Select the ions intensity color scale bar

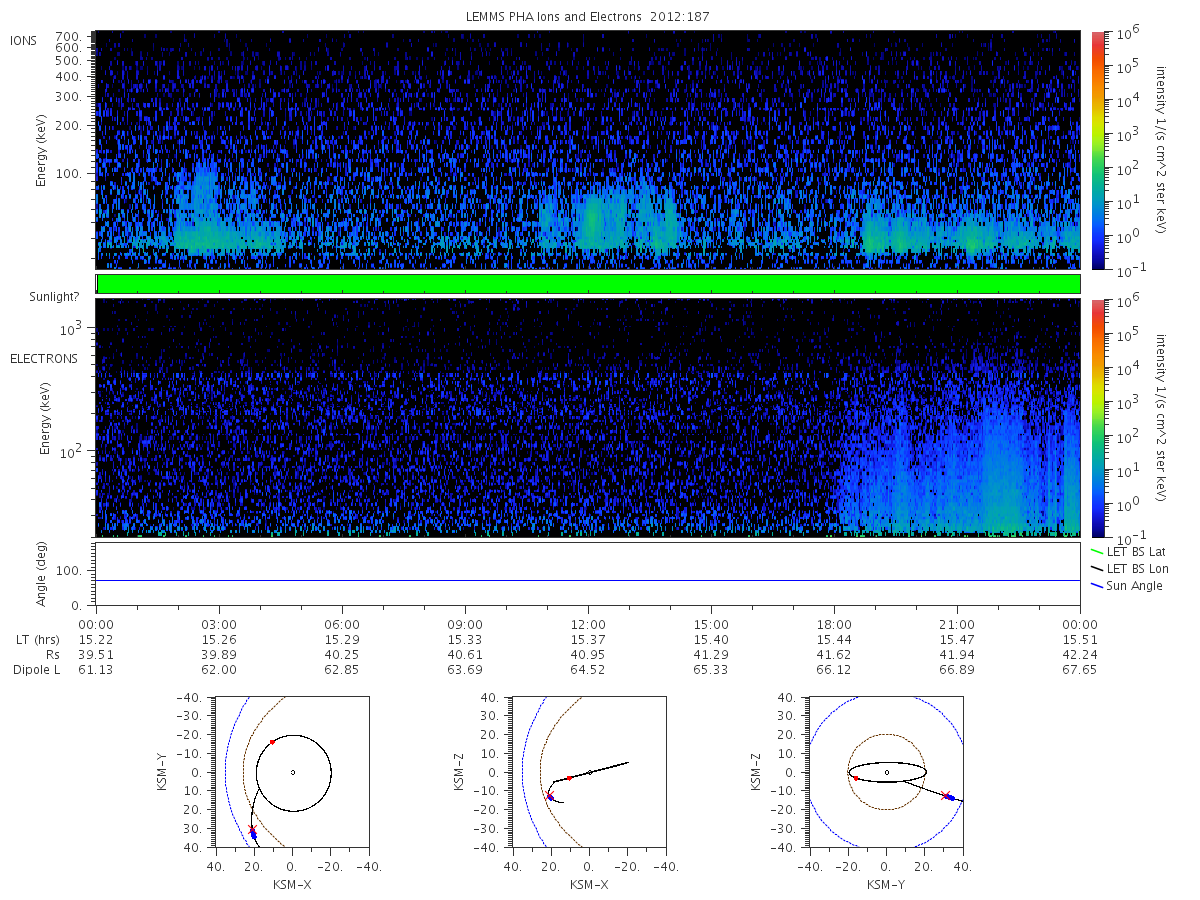1097,149
